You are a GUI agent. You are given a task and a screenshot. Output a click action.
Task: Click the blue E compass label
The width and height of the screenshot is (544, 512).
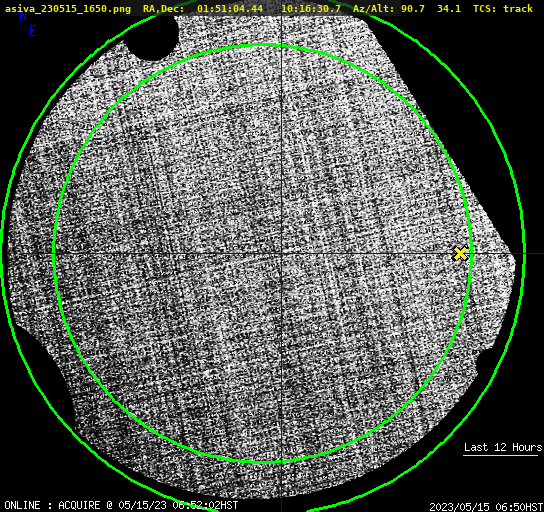[x=32, y=31]
